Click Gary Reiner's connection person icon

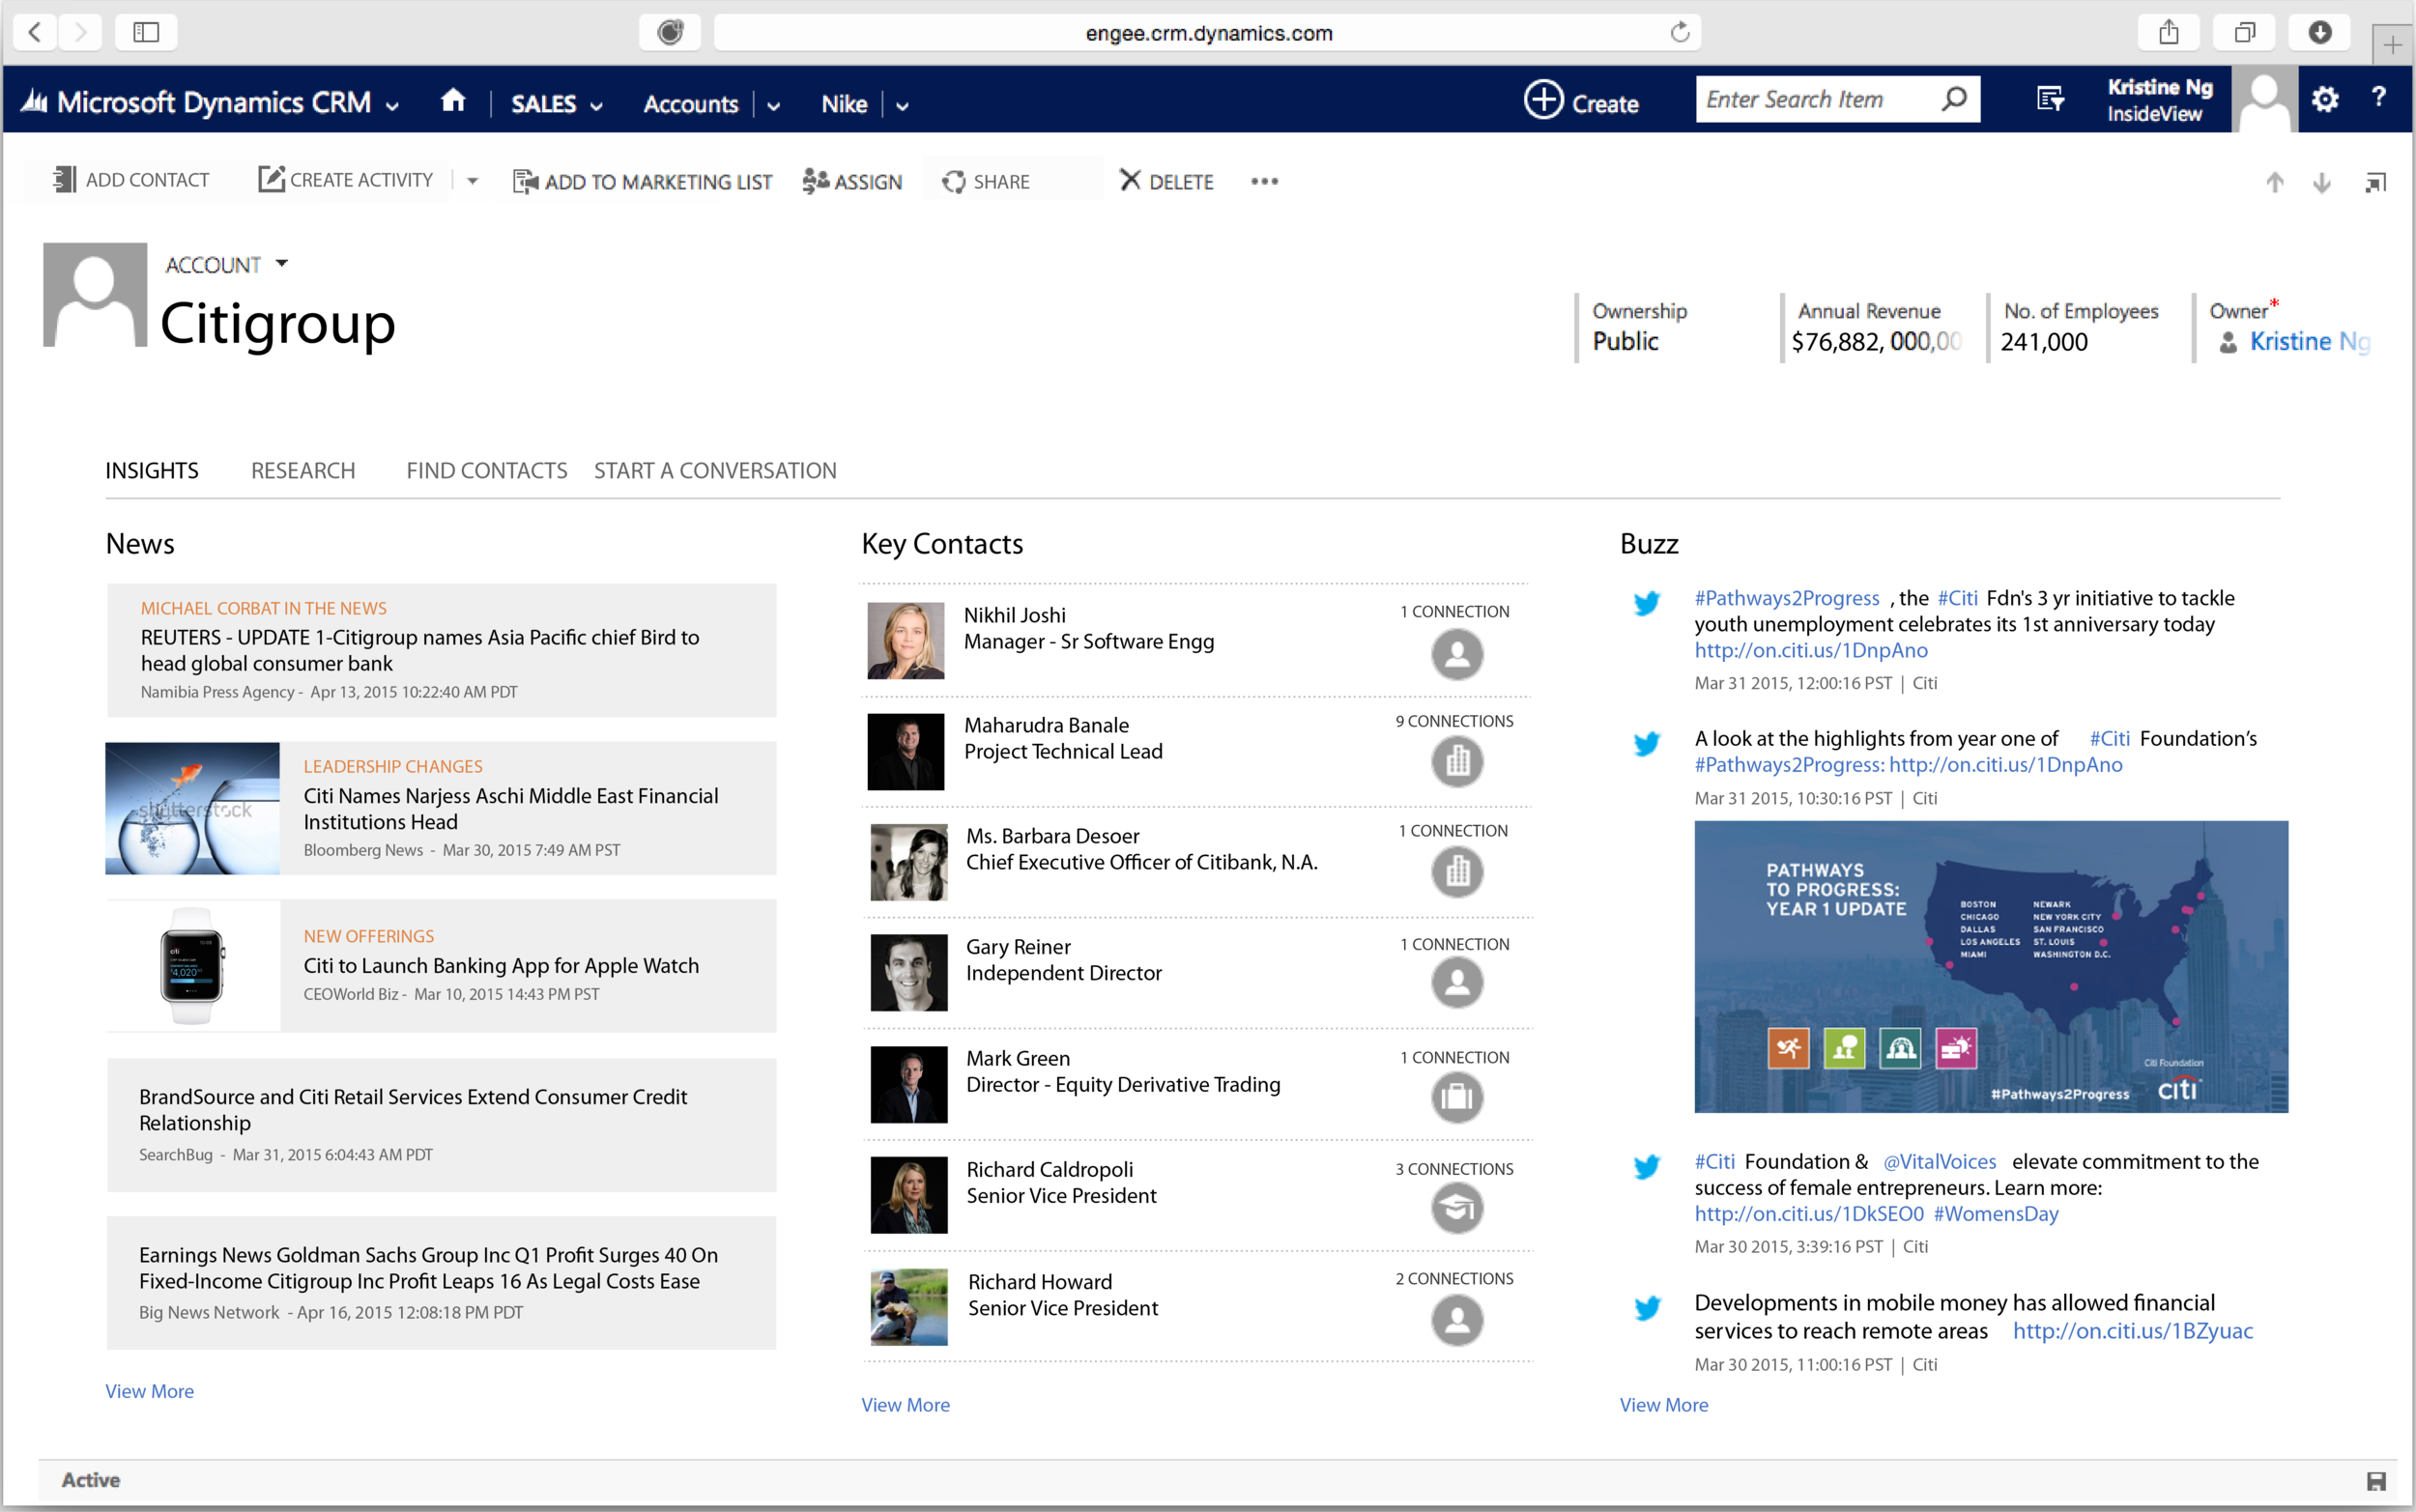click(x=1457, y=982)
